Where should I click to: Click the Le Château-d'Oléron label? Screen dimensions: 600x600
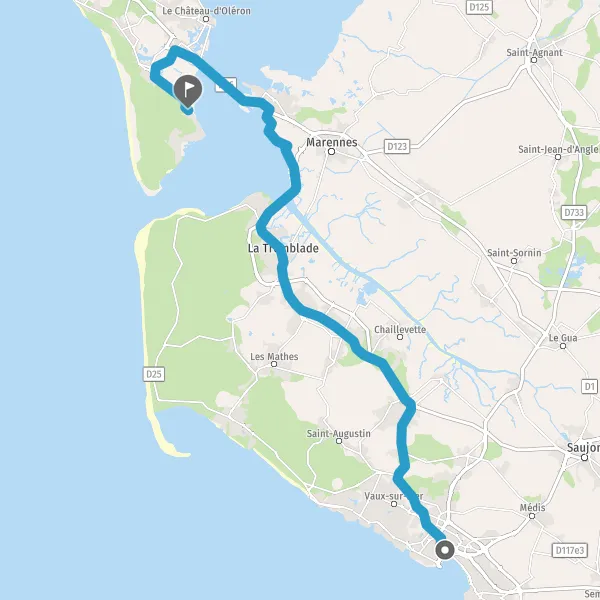[207, 11]
